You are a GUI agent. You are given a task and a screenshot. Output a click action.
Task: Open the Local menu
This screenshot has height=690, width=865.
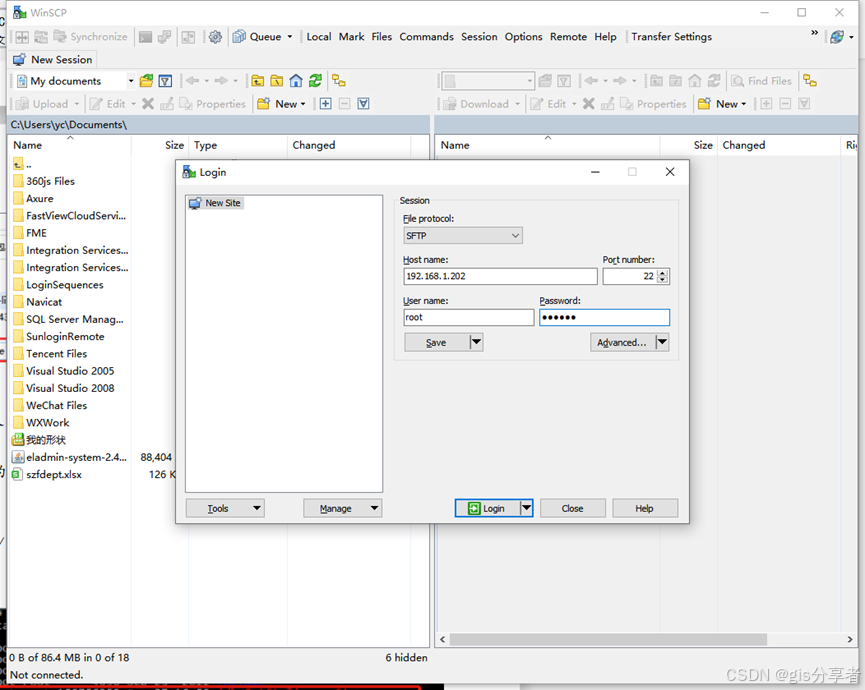(319, 37)
